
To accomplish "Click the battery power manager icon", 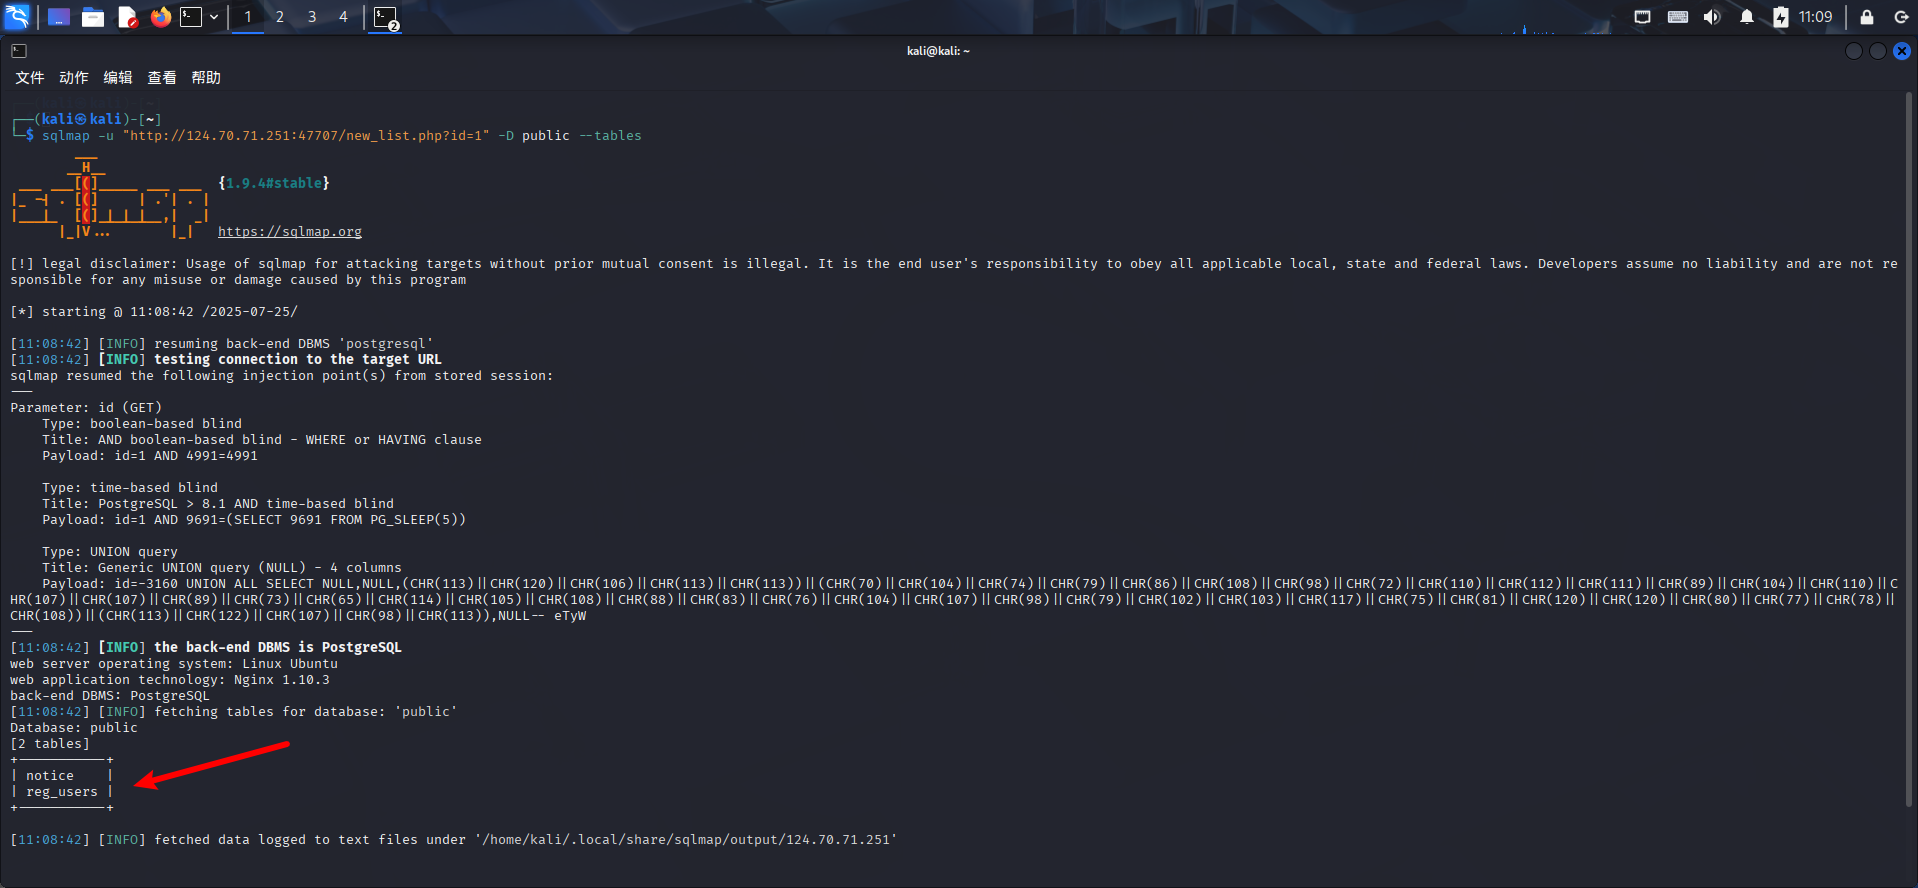I will click(x=1780, y=17).
